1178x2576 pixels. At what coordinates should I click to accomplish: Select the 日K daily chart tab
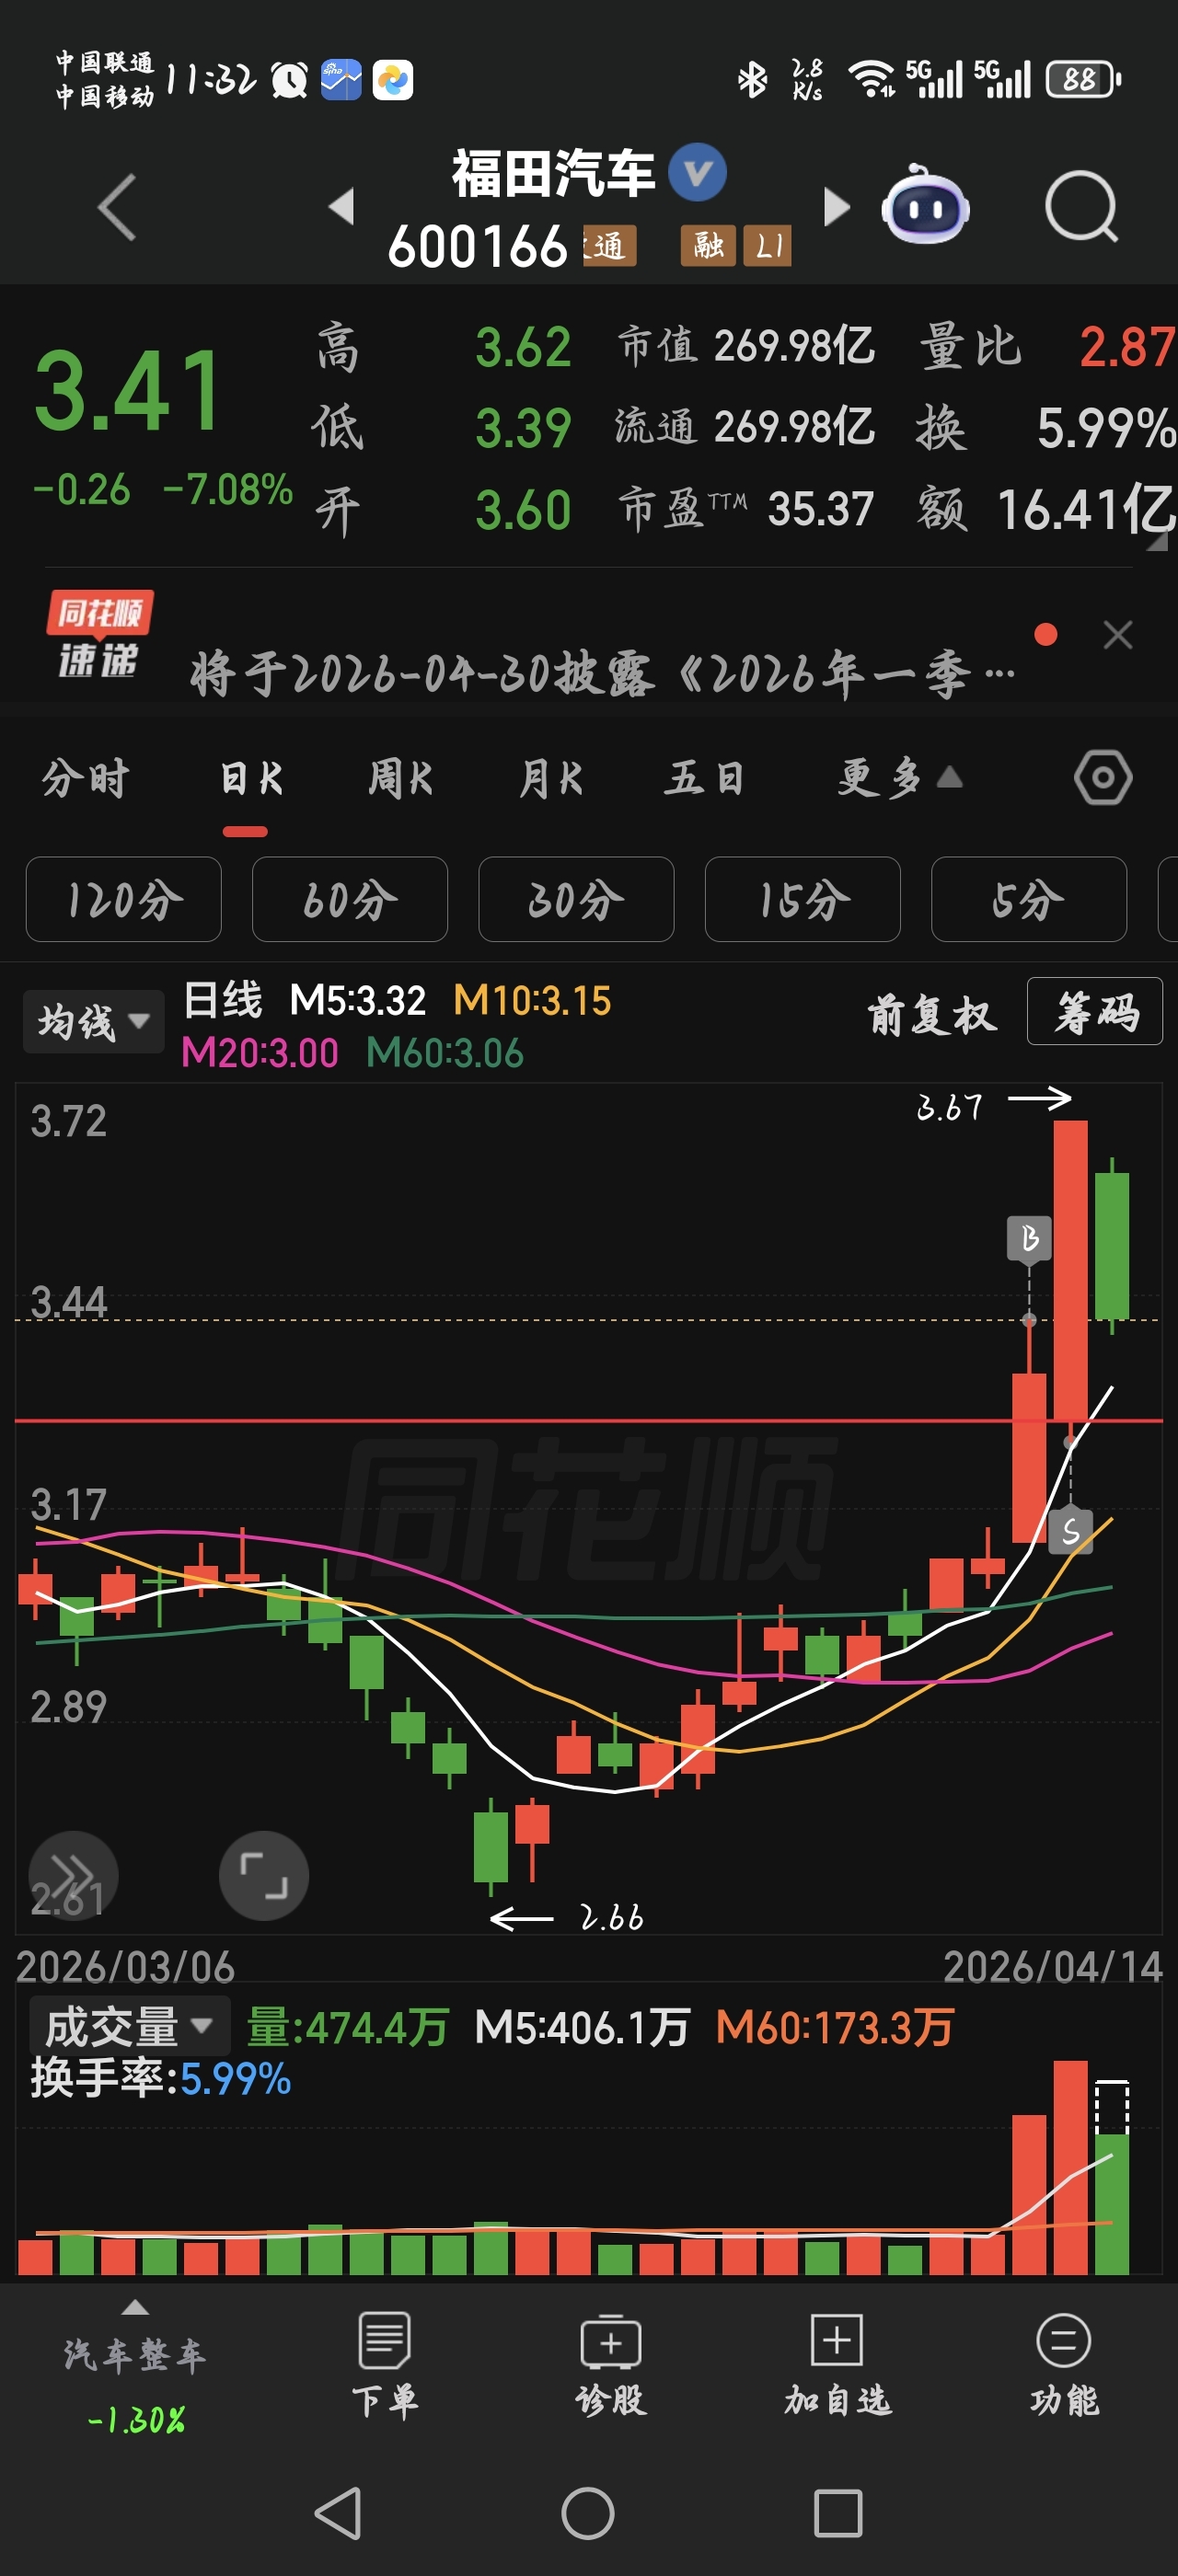point(251,778)
